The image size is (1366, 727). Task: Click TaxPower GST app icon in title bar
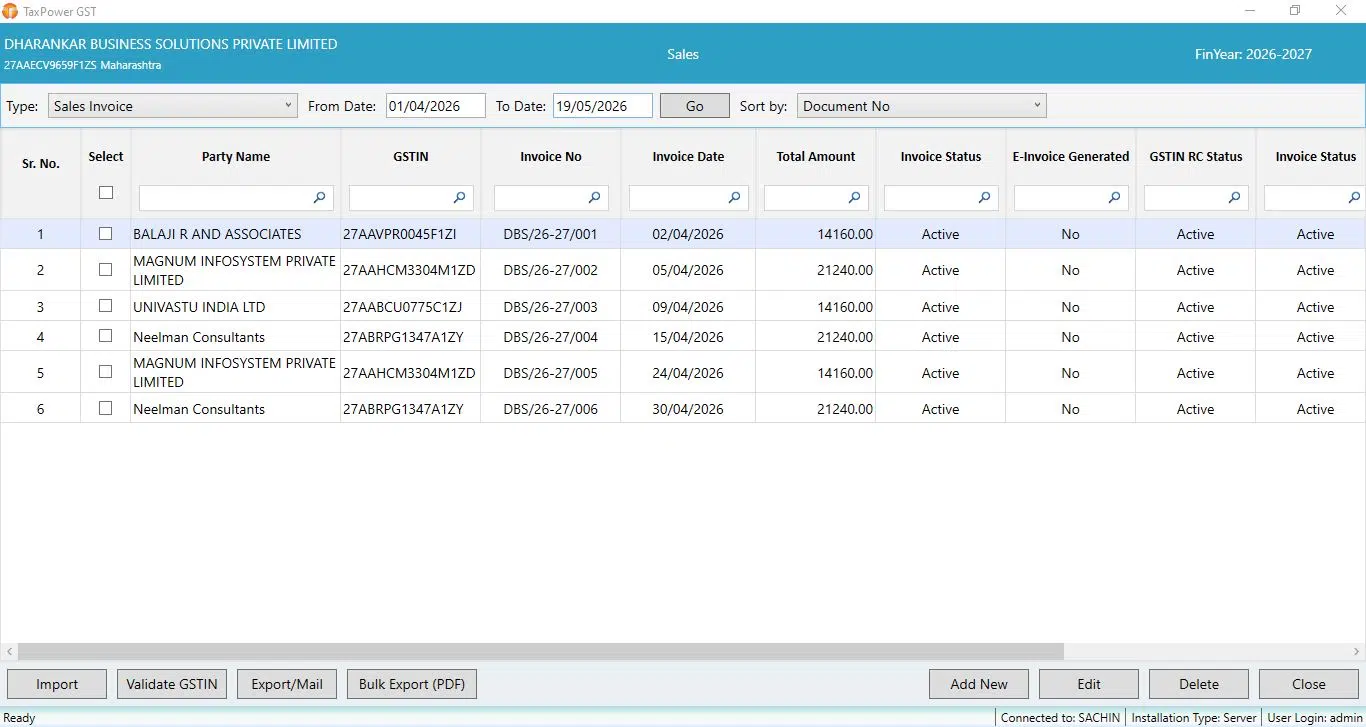tap(10, 11)
